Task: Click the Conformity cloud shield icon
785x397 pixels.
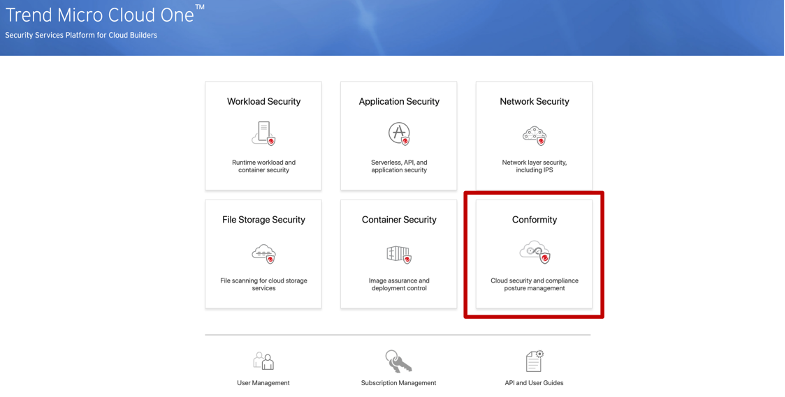Action: tap(535, 252)
